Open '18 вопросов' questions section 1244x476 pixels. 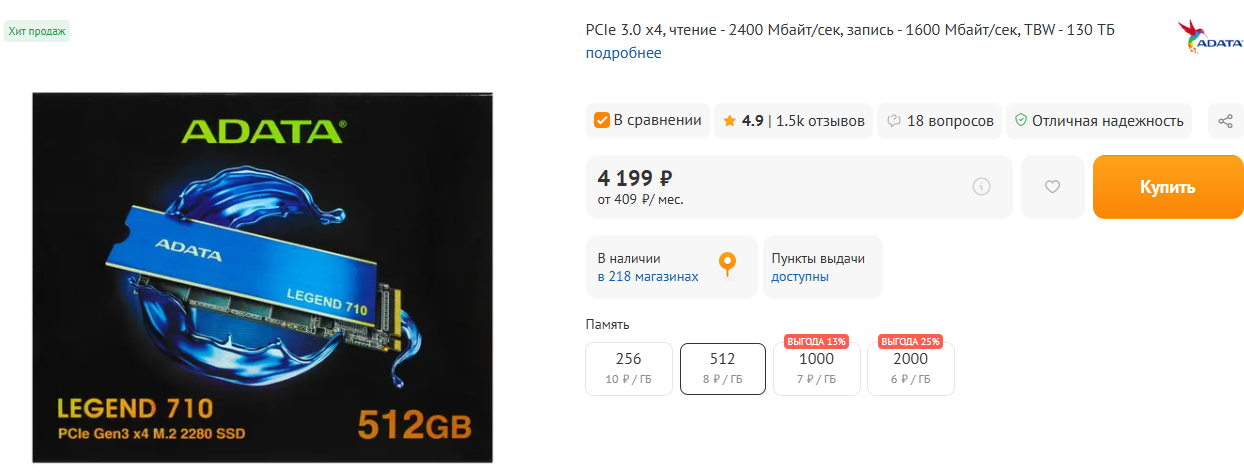pos(950,121)
